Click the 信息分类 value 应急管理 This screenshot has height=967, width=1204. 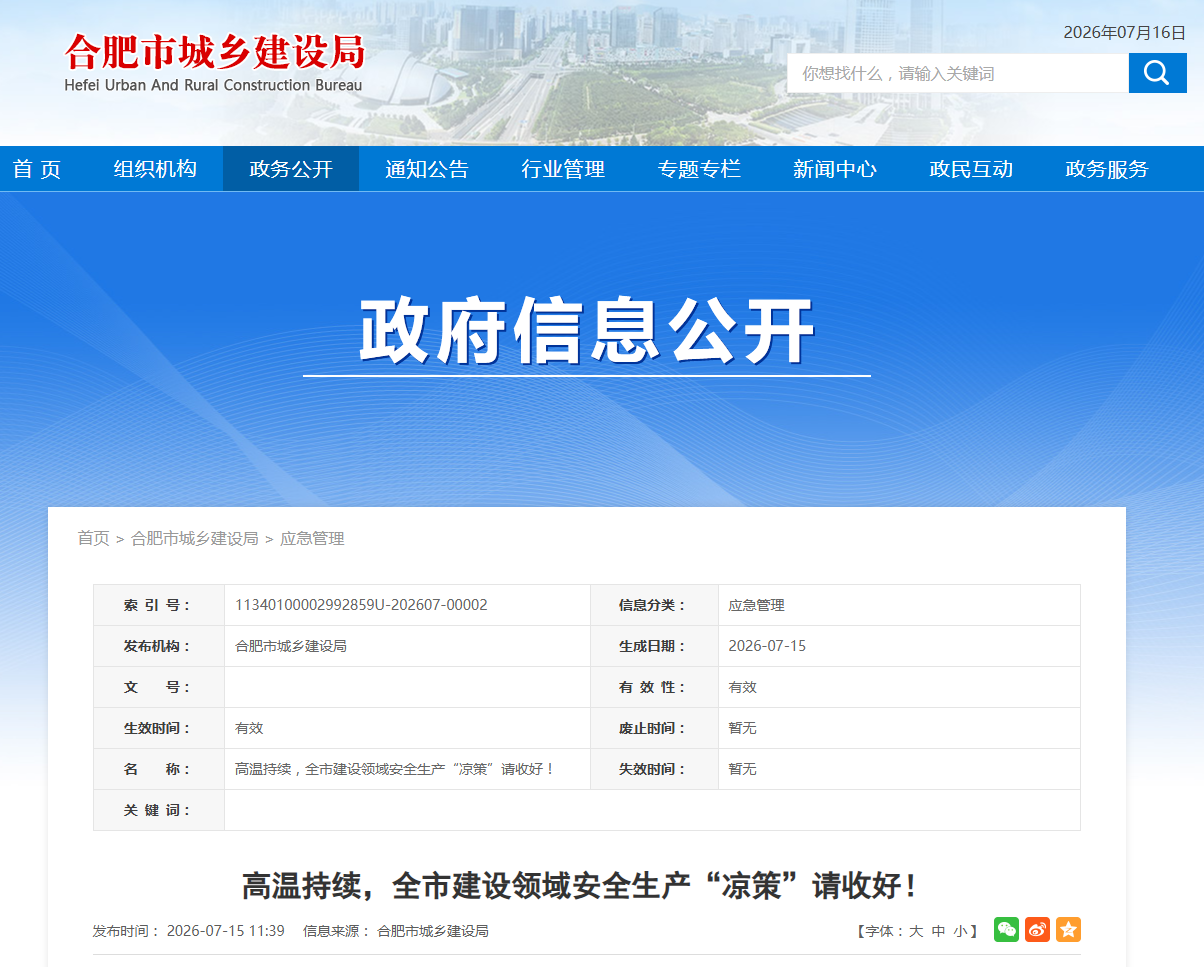[757, 605]
